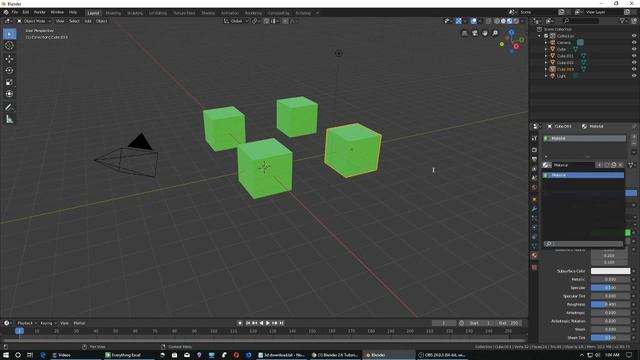Open the Modifiers wrench properties tab
Image resolution: width=640 pixels, height=360 pixels.
534,209
